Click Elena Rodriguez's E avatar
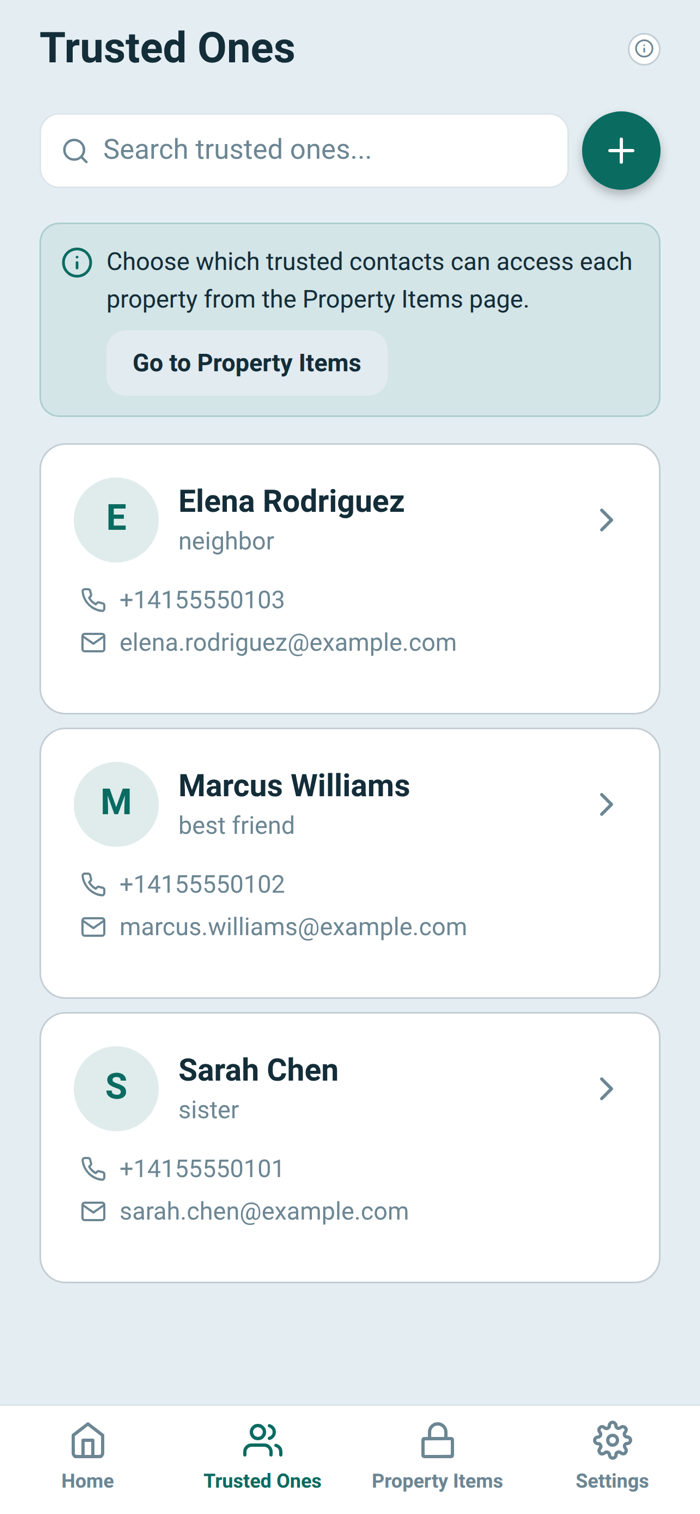 [116, 519]
